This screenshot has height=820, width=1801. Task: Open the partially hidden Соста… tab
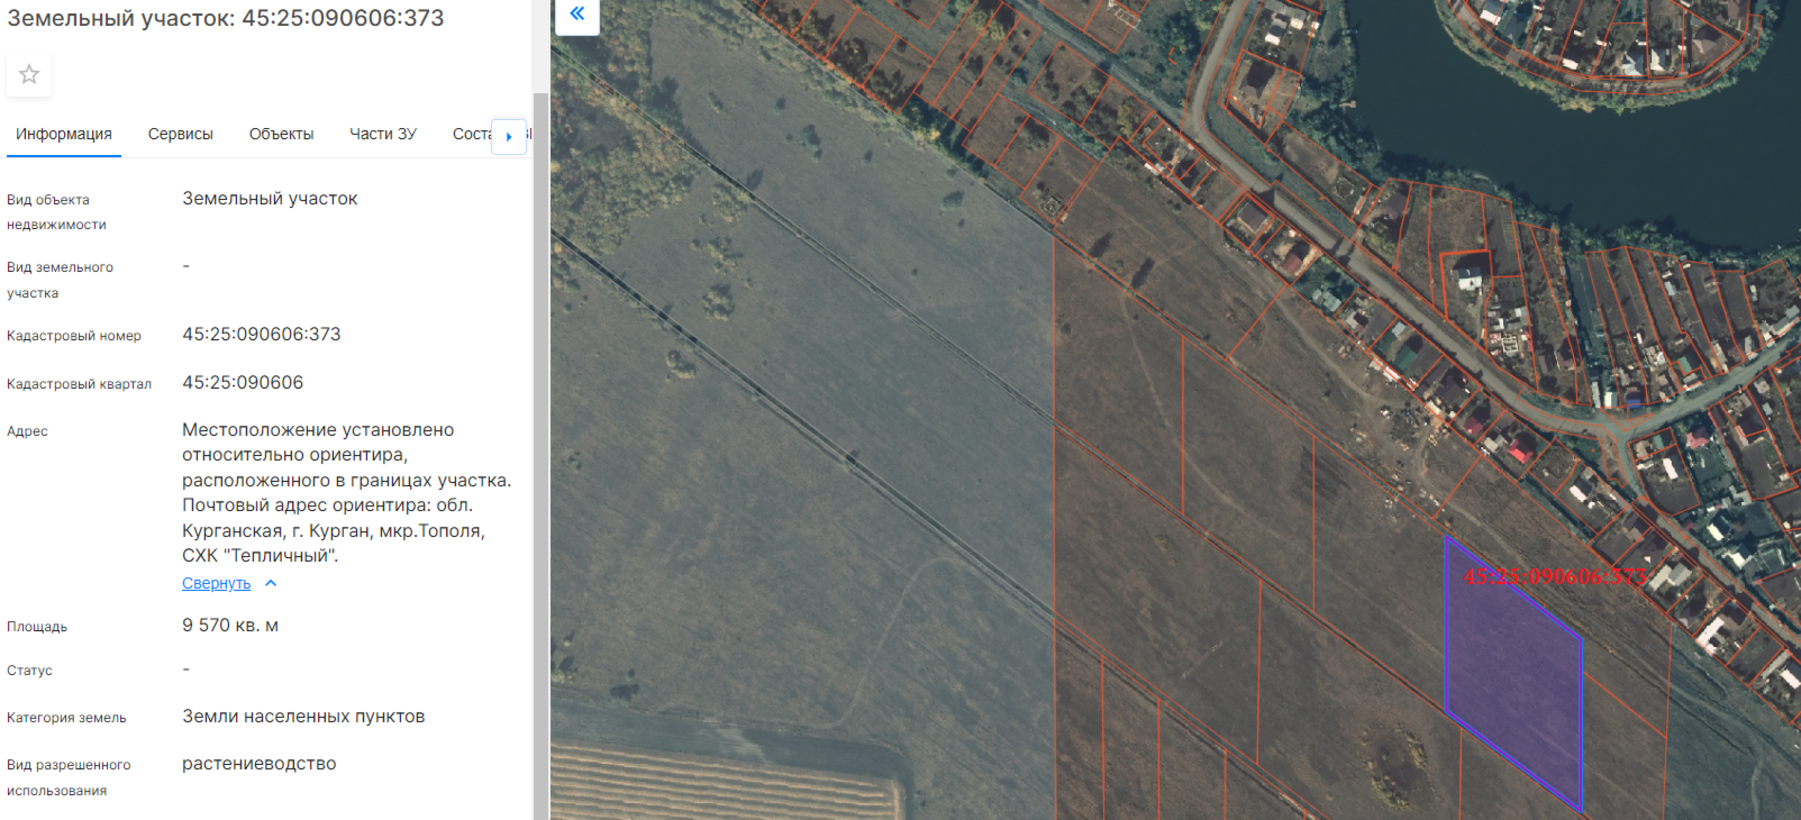pyautogui.click(x=470, y=134)
